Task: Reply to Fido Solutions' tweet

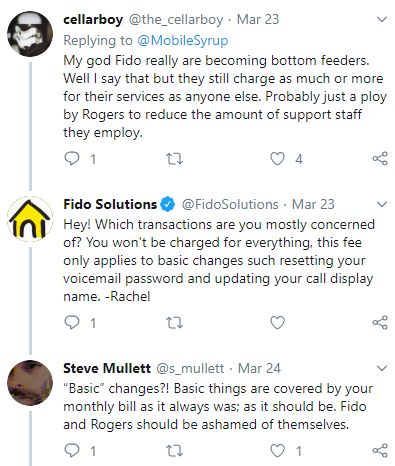Action: point(72,322)
